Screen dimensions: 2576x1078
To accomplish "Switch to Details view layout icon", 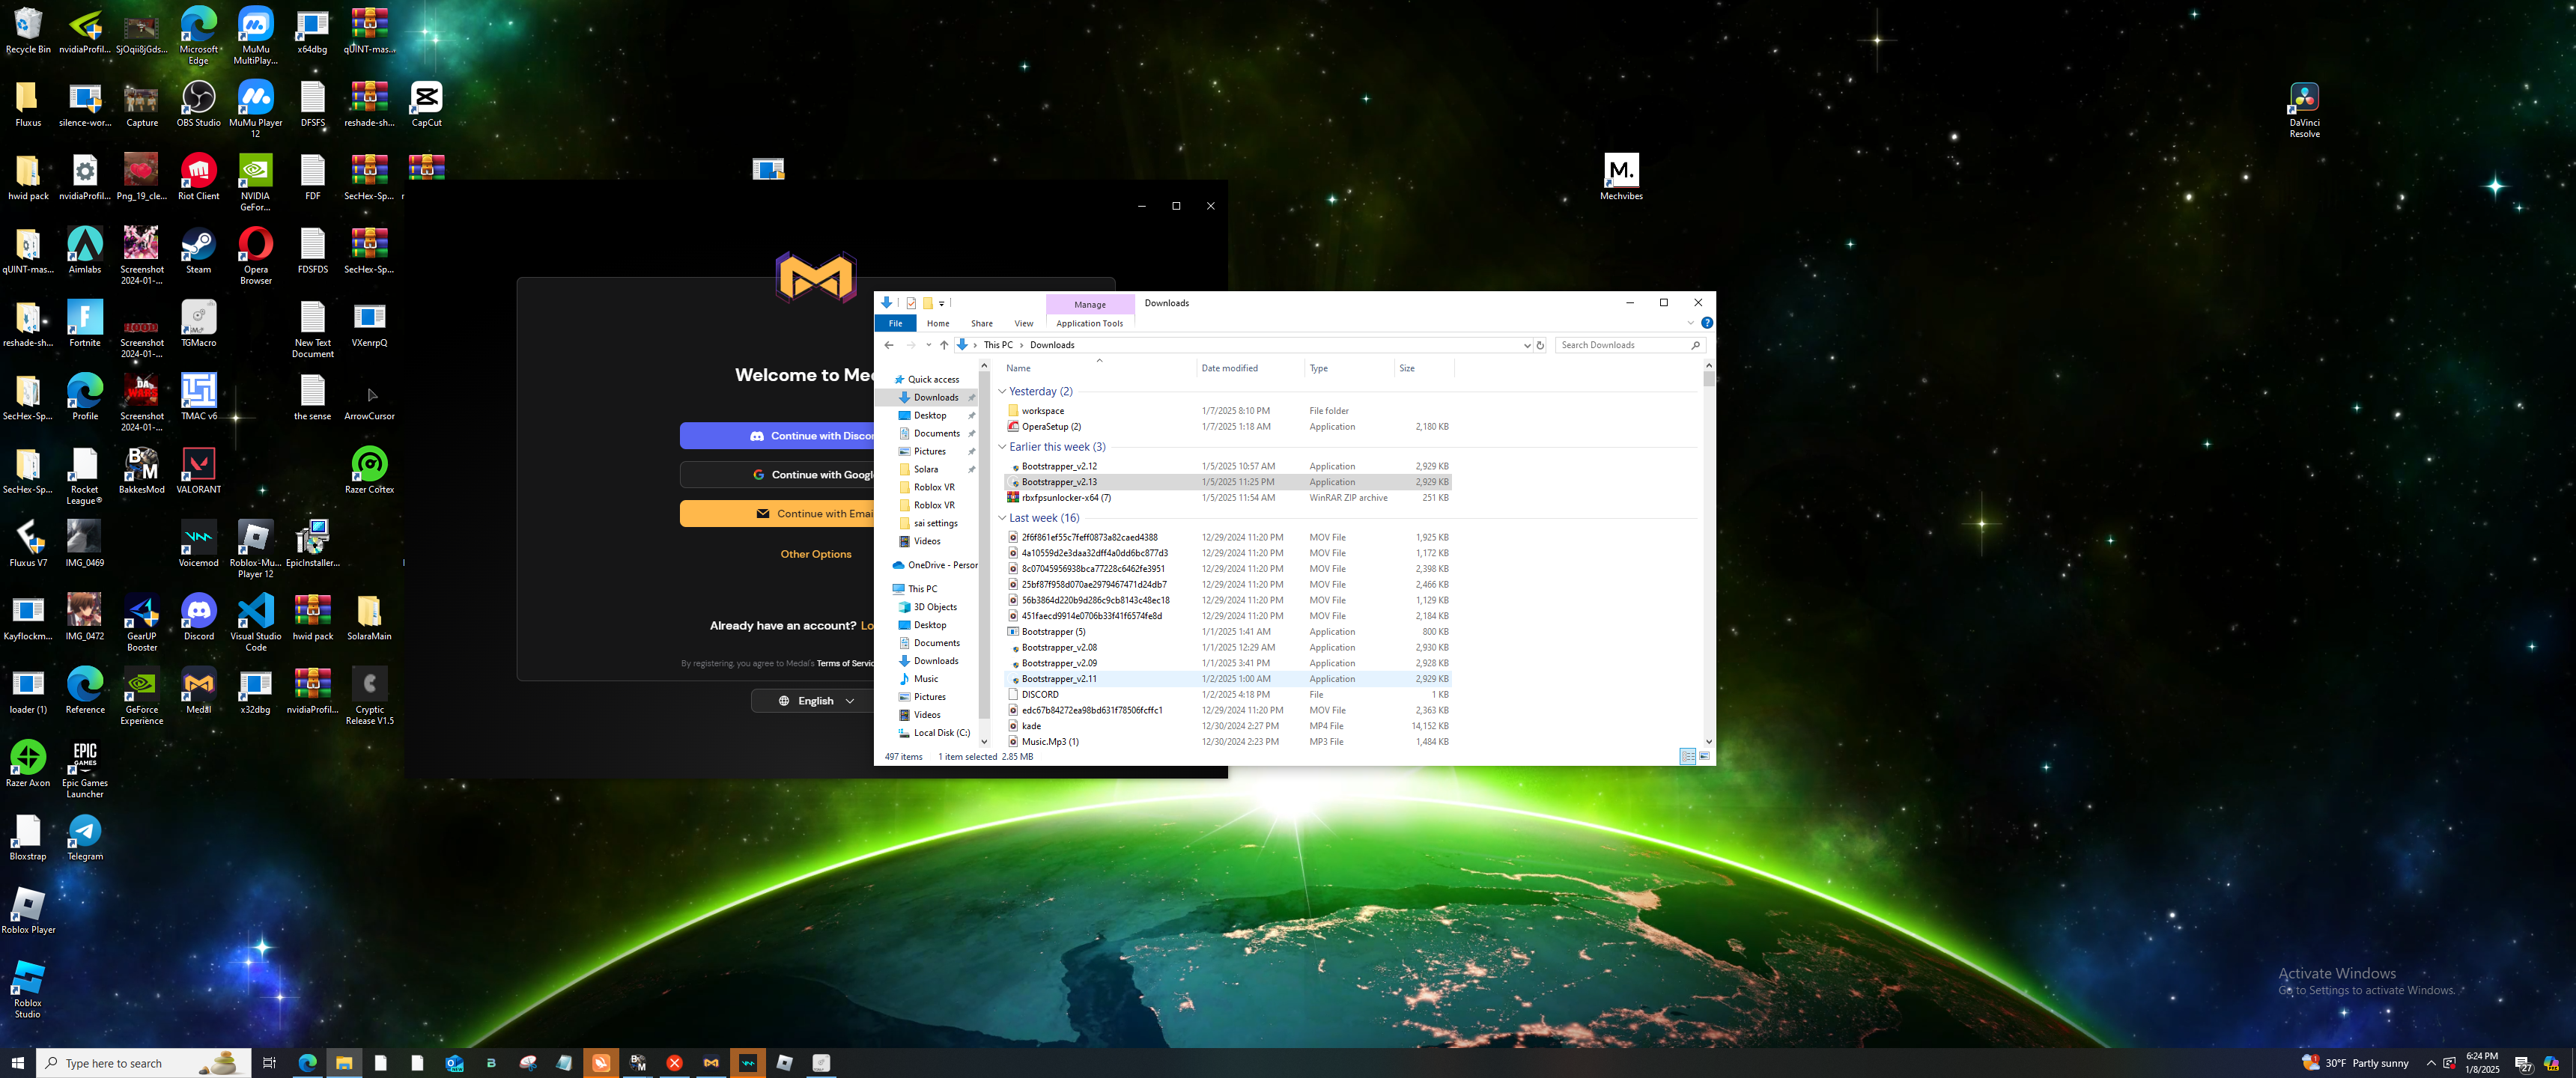I will [x=1687, y=756].
